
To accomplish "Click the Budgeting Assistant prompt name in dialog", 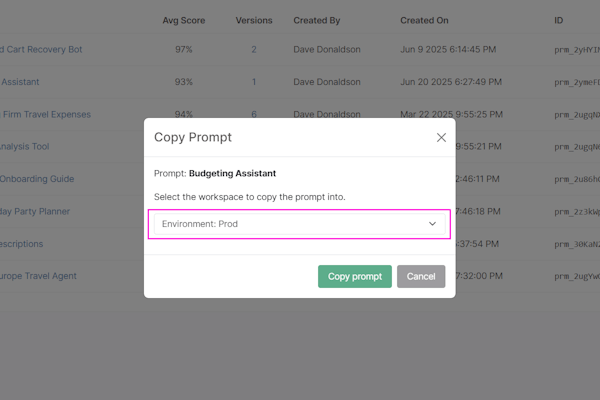I will pyautogui.click(x=232, y=173).
